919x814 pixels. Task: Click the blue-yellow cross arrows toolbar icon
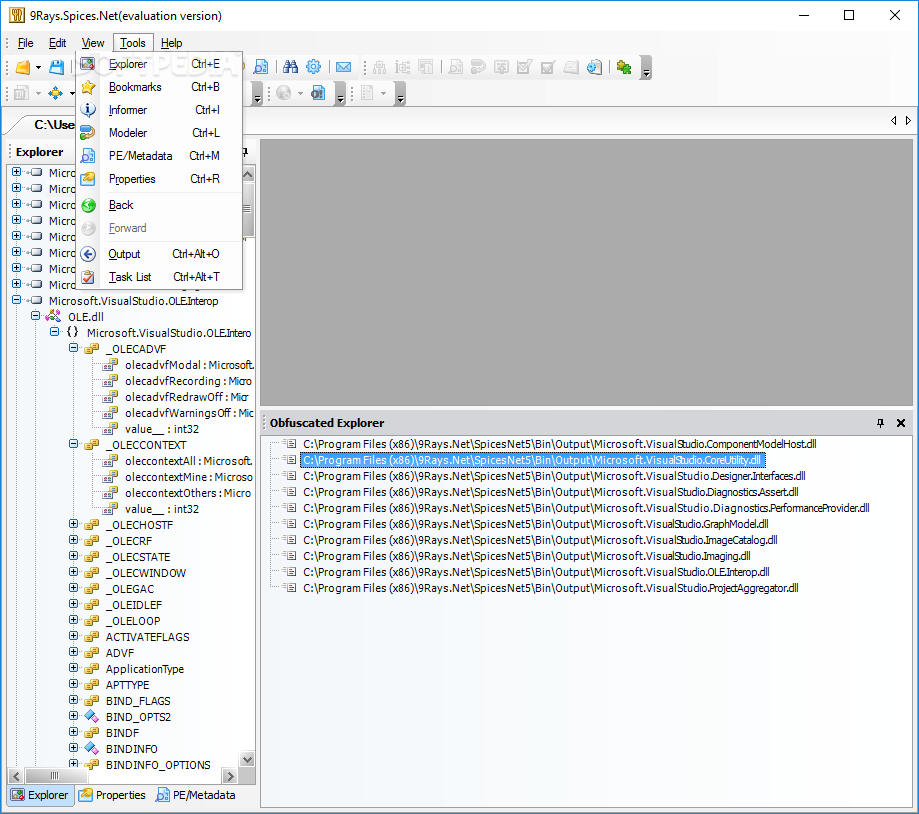coord(55,93)
